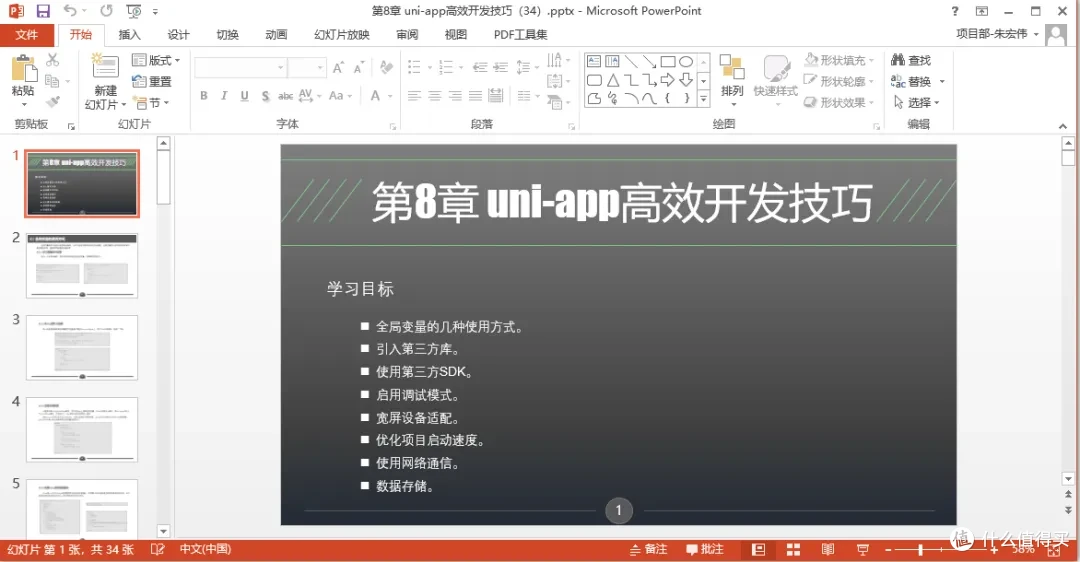Start slideshow from beginning icon in title bar
The height and width of the screenshot is (562, 1080).
point(134,11)
